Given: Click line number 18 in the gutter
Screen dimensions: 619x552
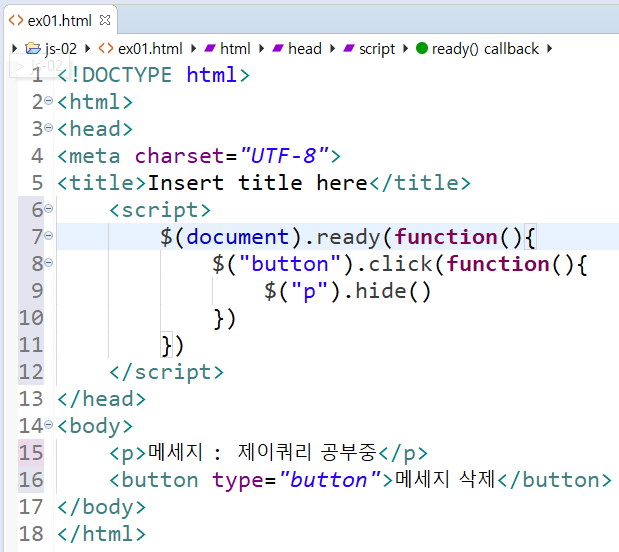Looking at the screenshot, I should [x=31, y=534].
